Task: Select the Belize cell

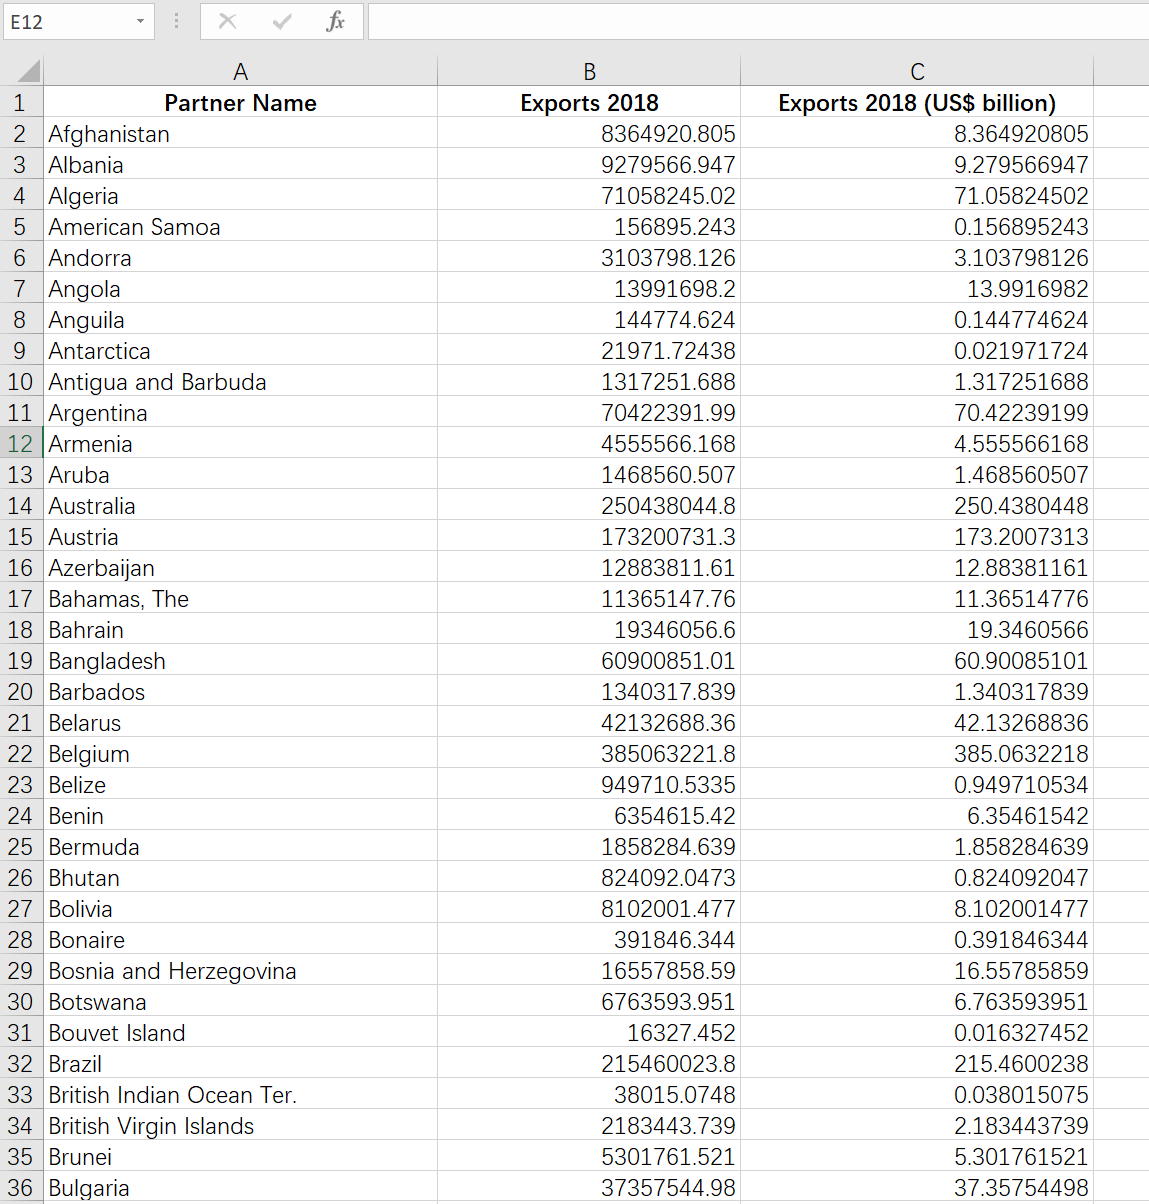Action: [240, 784]
